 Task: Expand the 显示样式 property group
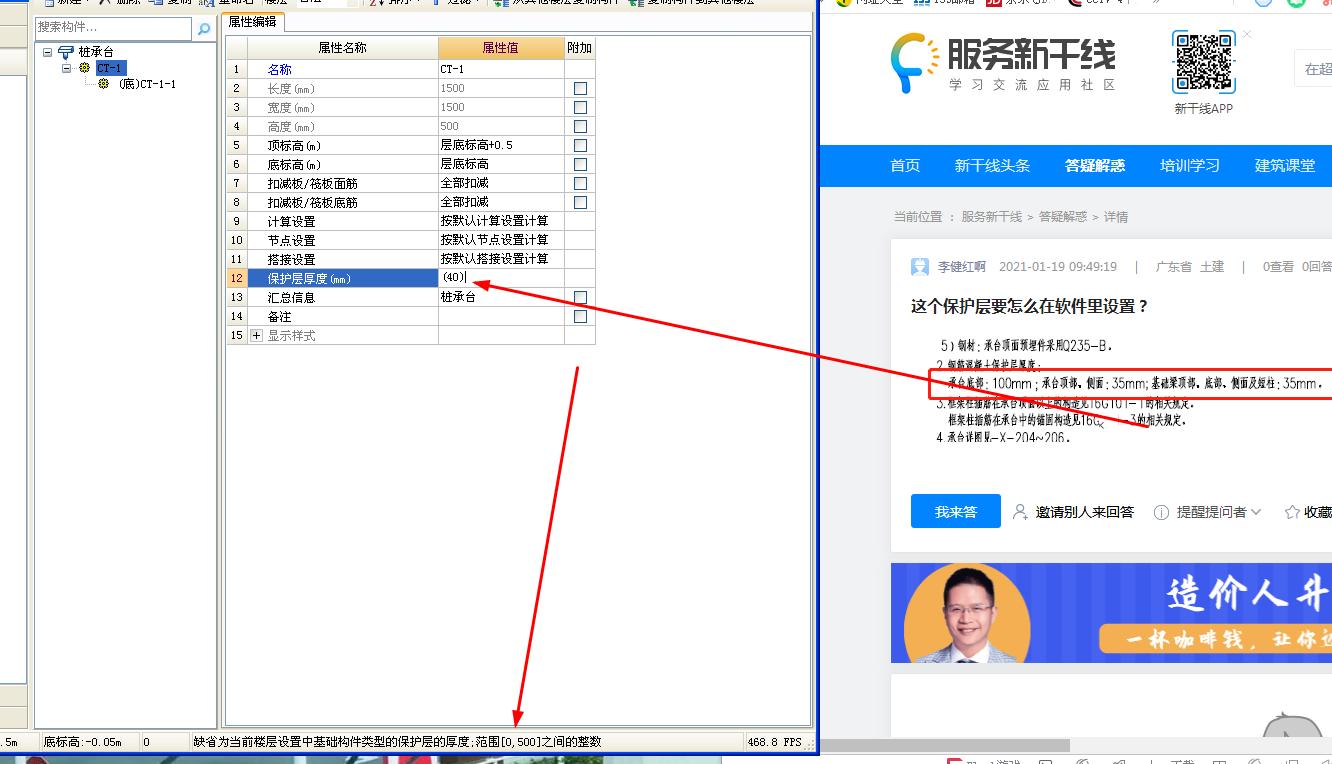pos(256,336)
